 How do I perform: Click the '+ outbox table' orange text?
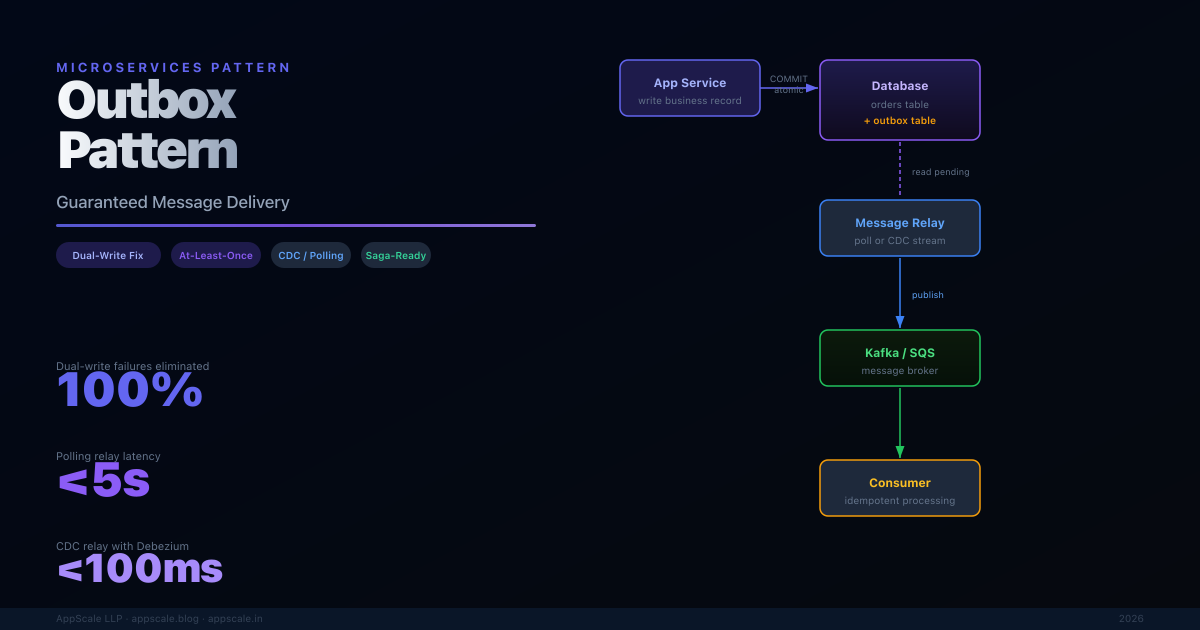tap(900, 121)
